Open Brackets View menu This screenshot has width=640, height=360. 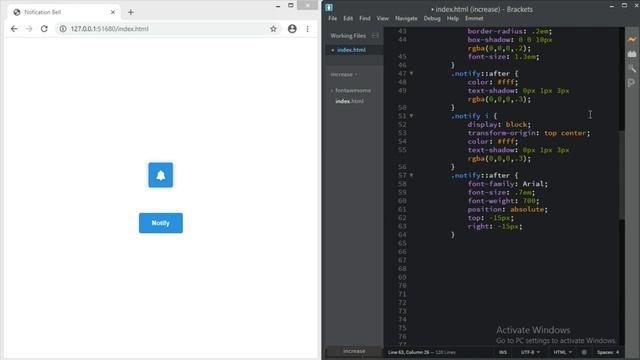point(382,18)
